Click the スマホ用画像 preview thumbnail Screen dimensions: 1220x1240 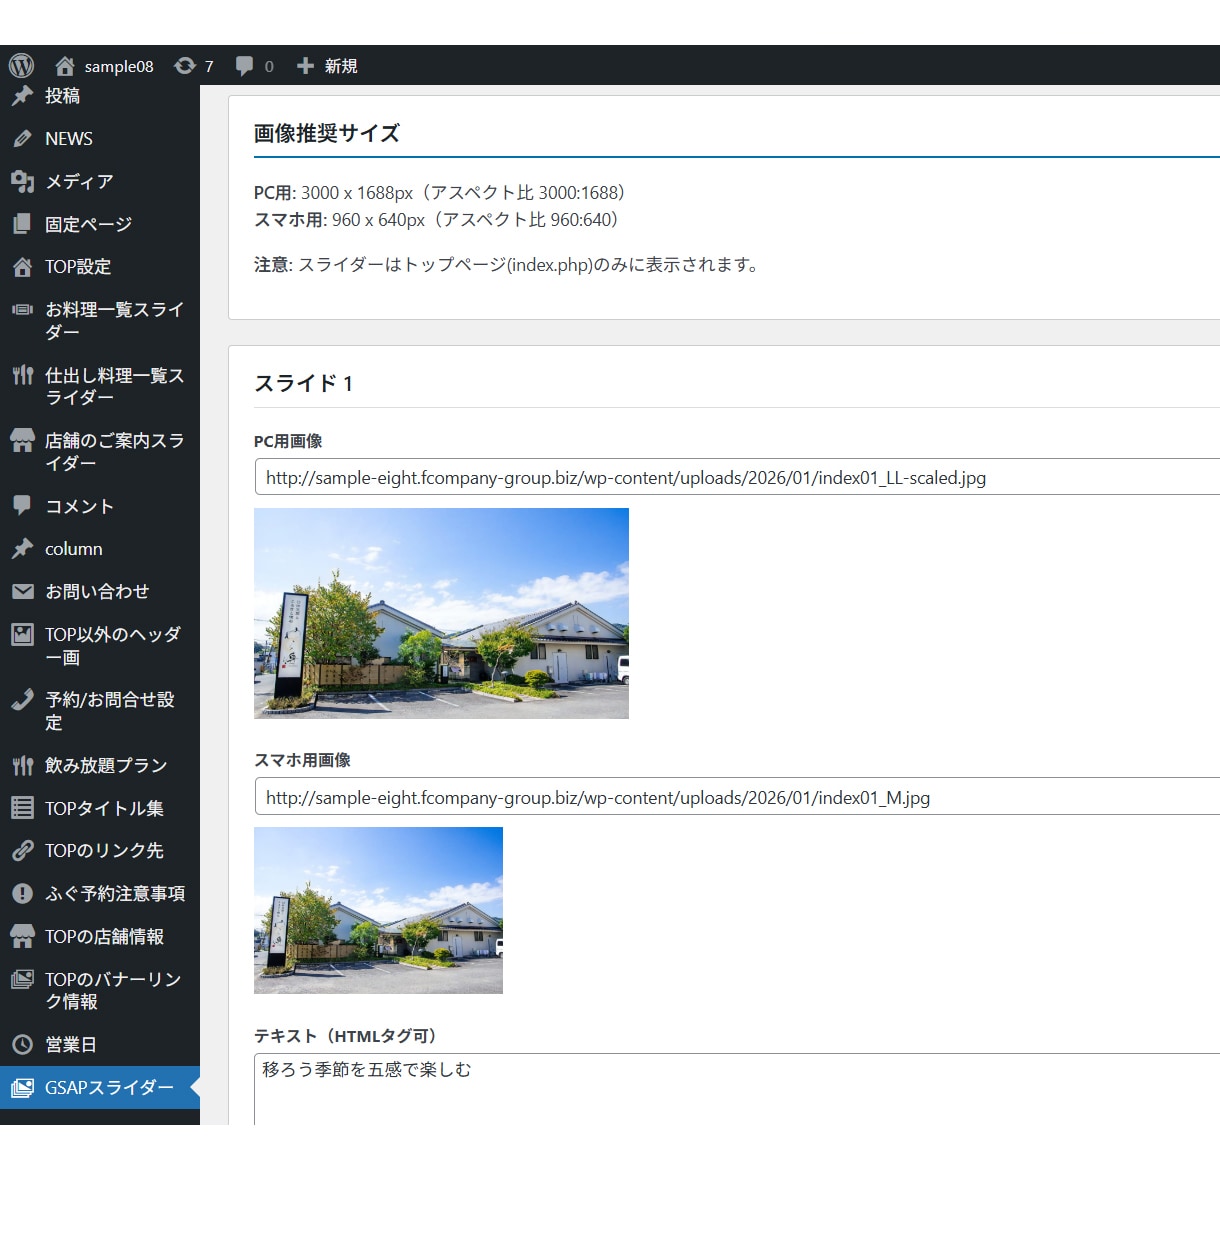click(x=378, y=910)
